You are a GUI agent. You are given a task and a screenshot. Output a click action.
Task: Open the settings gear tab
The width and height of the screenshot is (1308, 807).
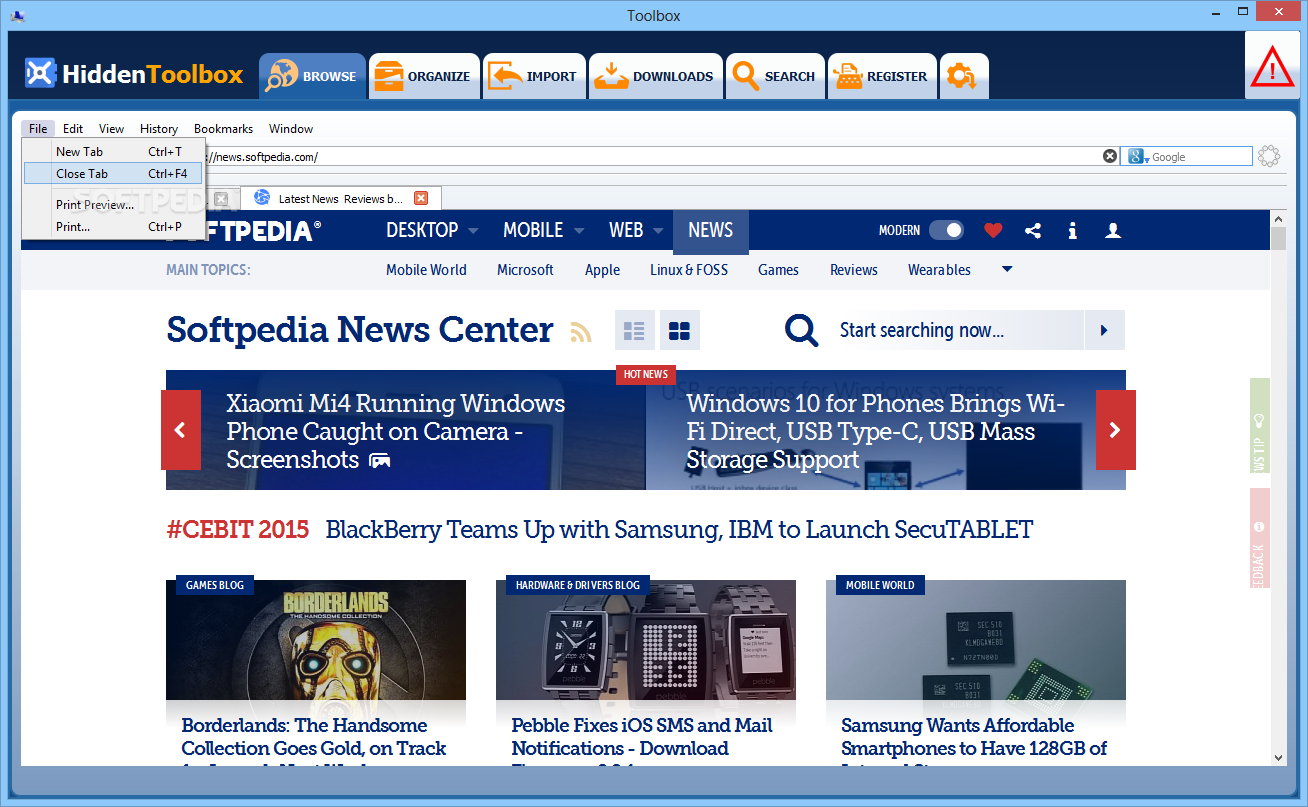point(964,76)
